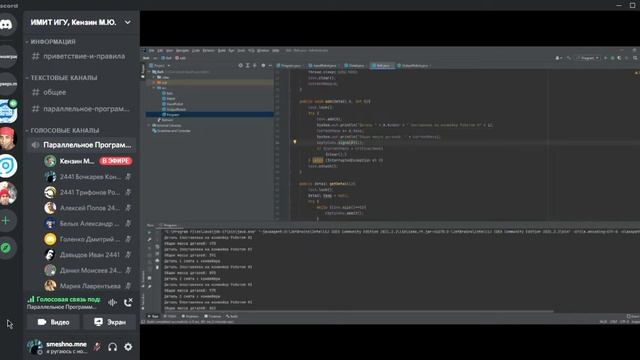The width and height of the screenshot is (640, 360).
Task: Click the speaker icon of voice channel
Action: pyautogui.click(x=36, y=145)
